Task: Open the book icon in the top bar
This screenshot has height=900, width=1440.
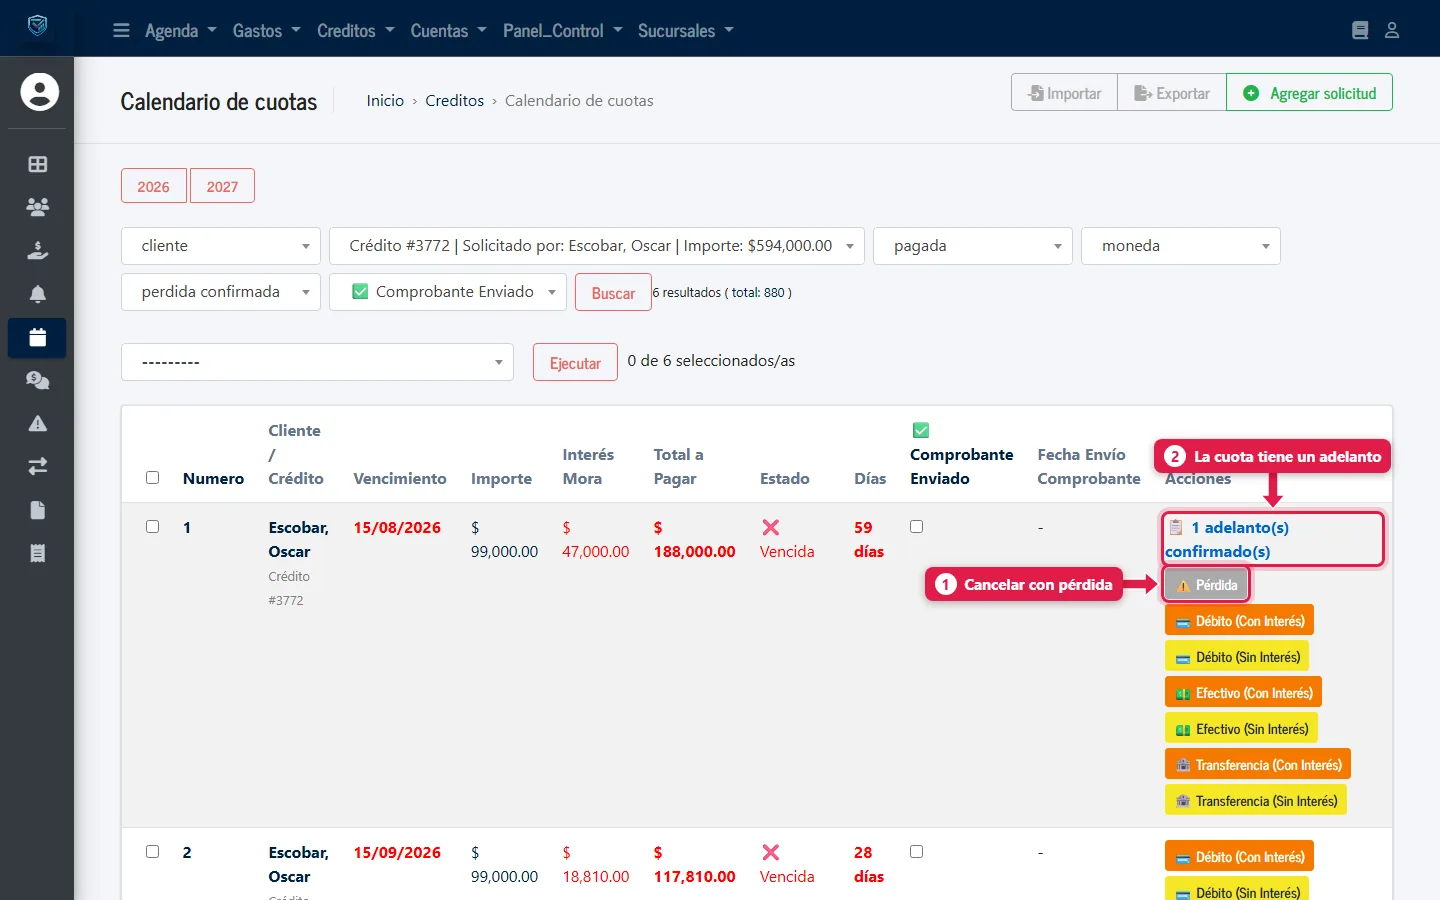Action: (1360, 30)
